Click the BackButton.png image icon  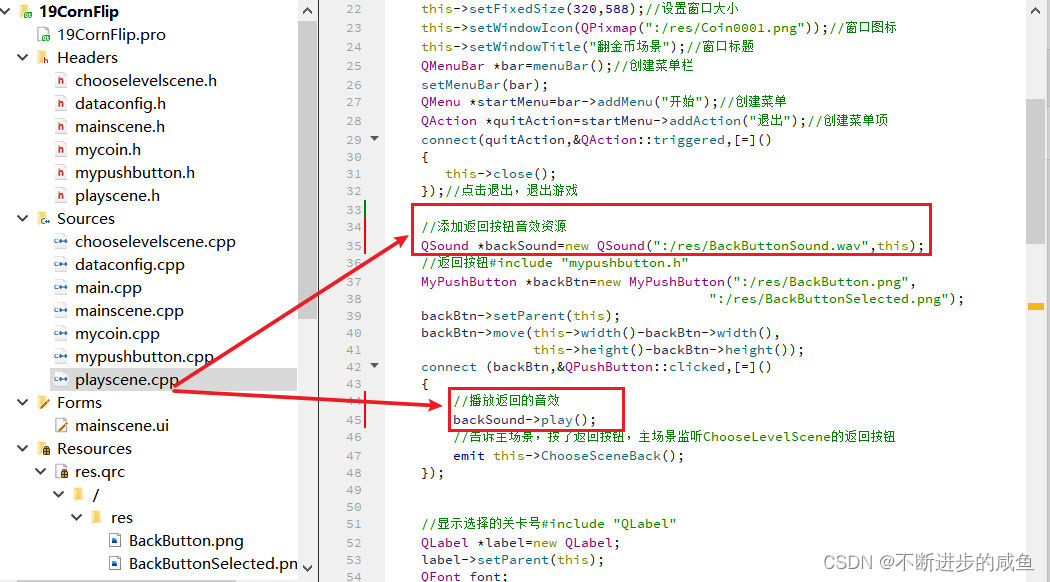coord(115,540)
